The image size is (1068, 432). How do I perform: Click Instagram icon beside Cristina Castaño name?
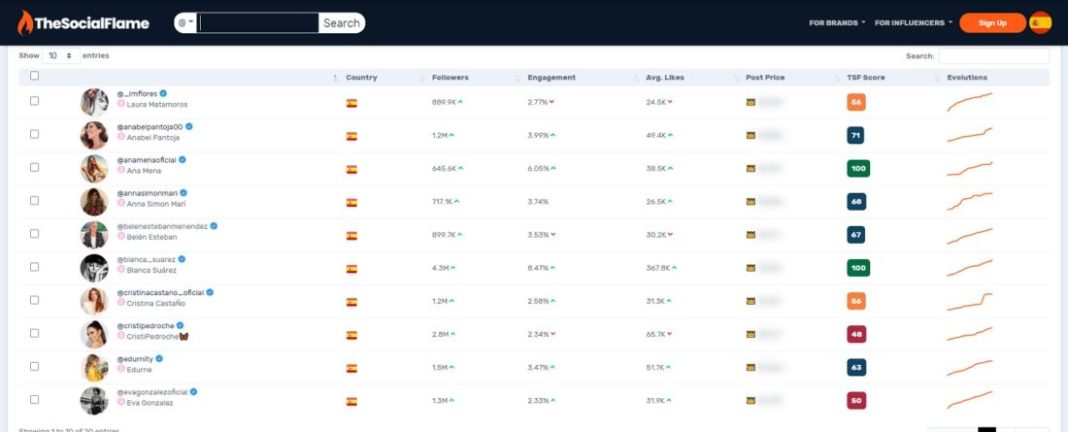pos(121,302)
